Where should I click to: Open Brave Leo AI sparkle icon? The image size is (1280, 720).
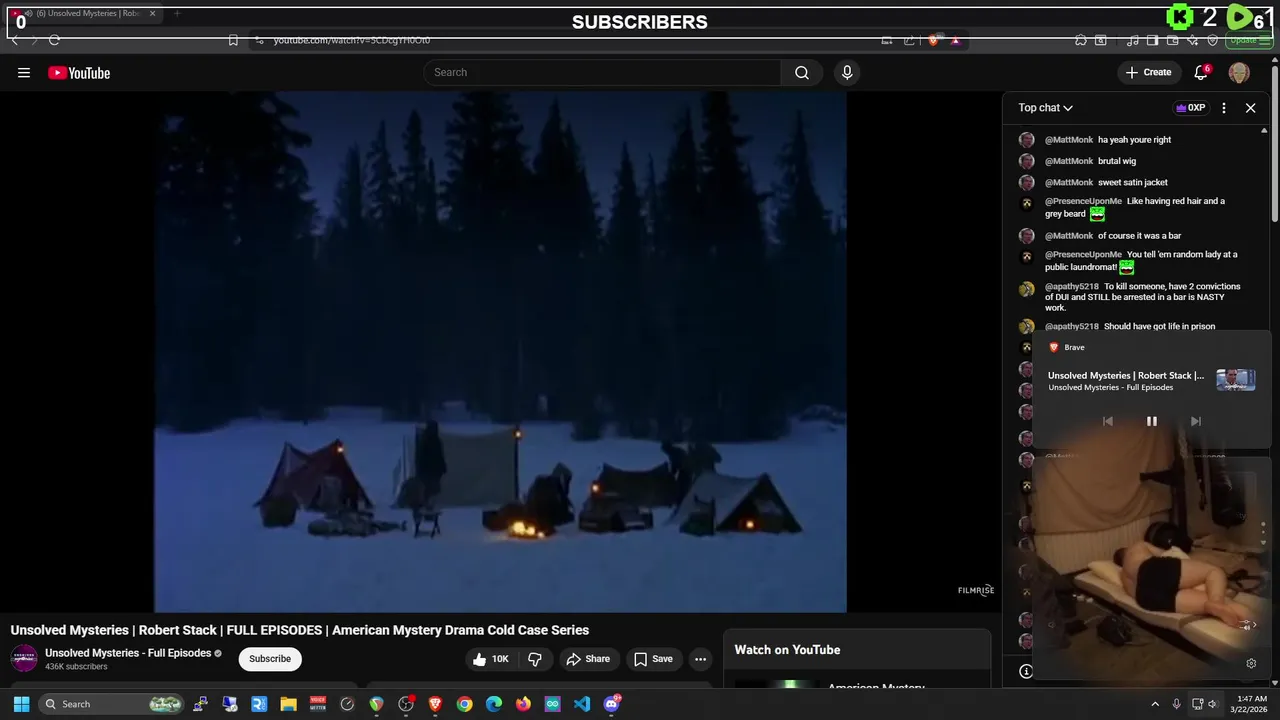tap(1192, 40)
